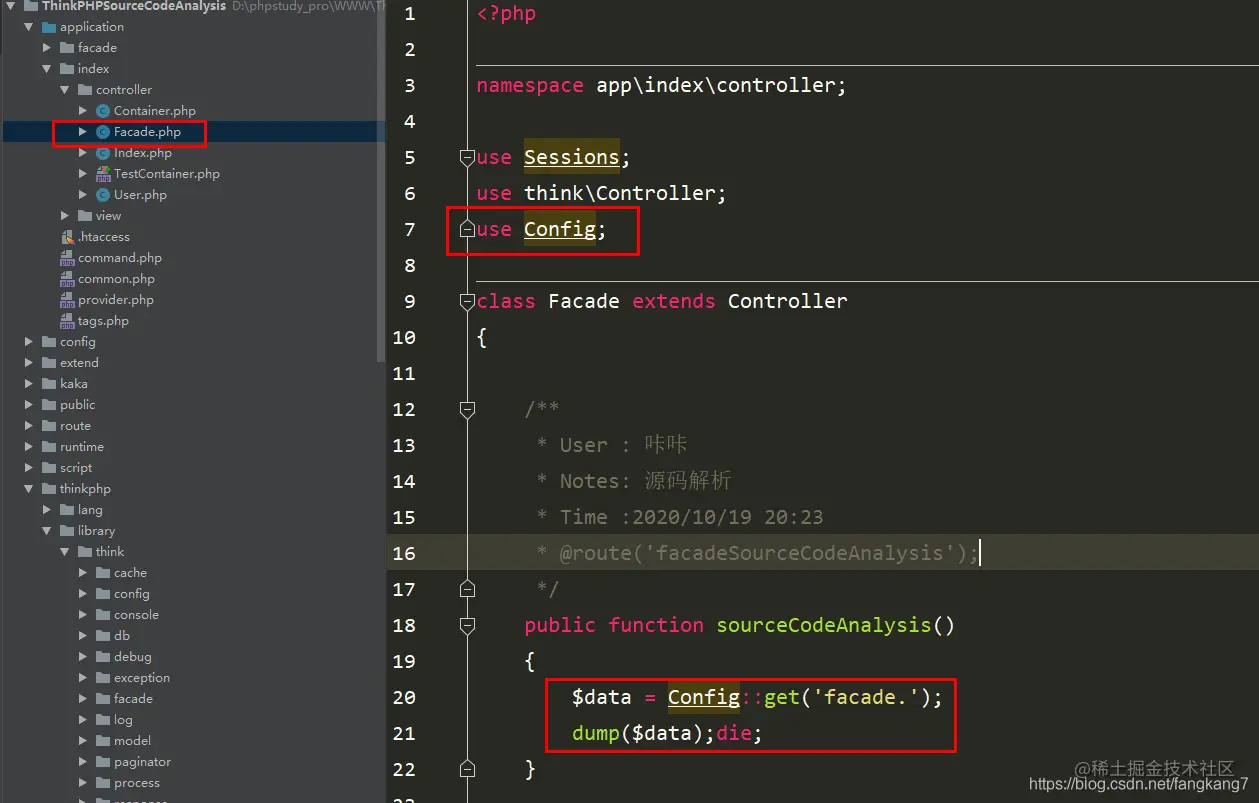Screen dimensions: 1259x803
Task: Click the Controller class name on line 9
Action: pyautogui.click(x=787, y=301)
